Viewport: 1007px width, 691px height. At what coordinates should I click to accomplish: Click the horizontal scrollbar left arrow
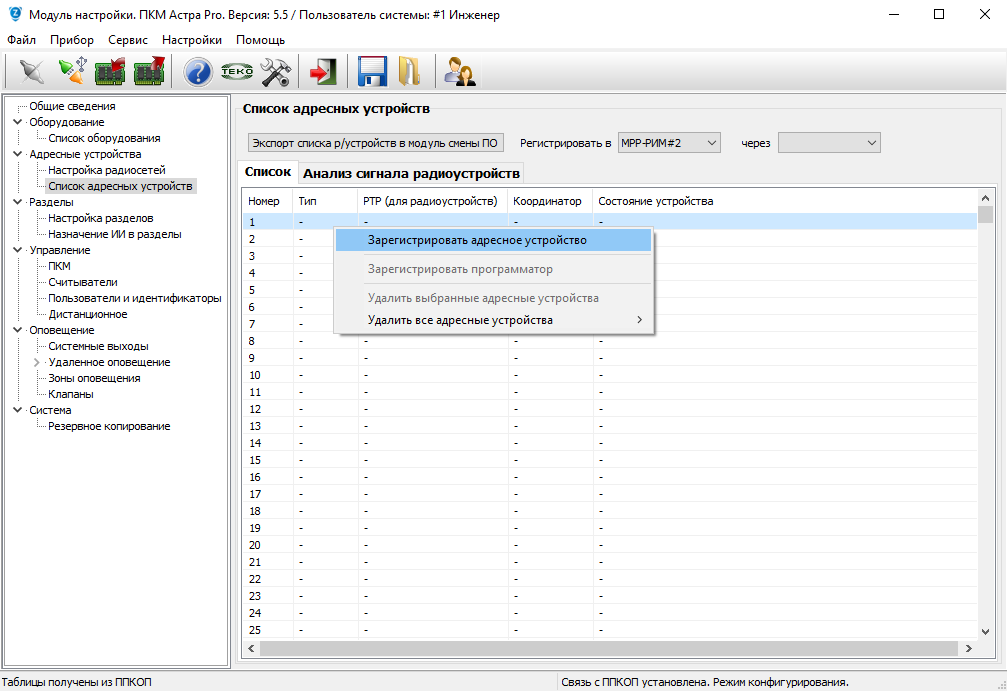pyautogui.click(x=251, y=649)
